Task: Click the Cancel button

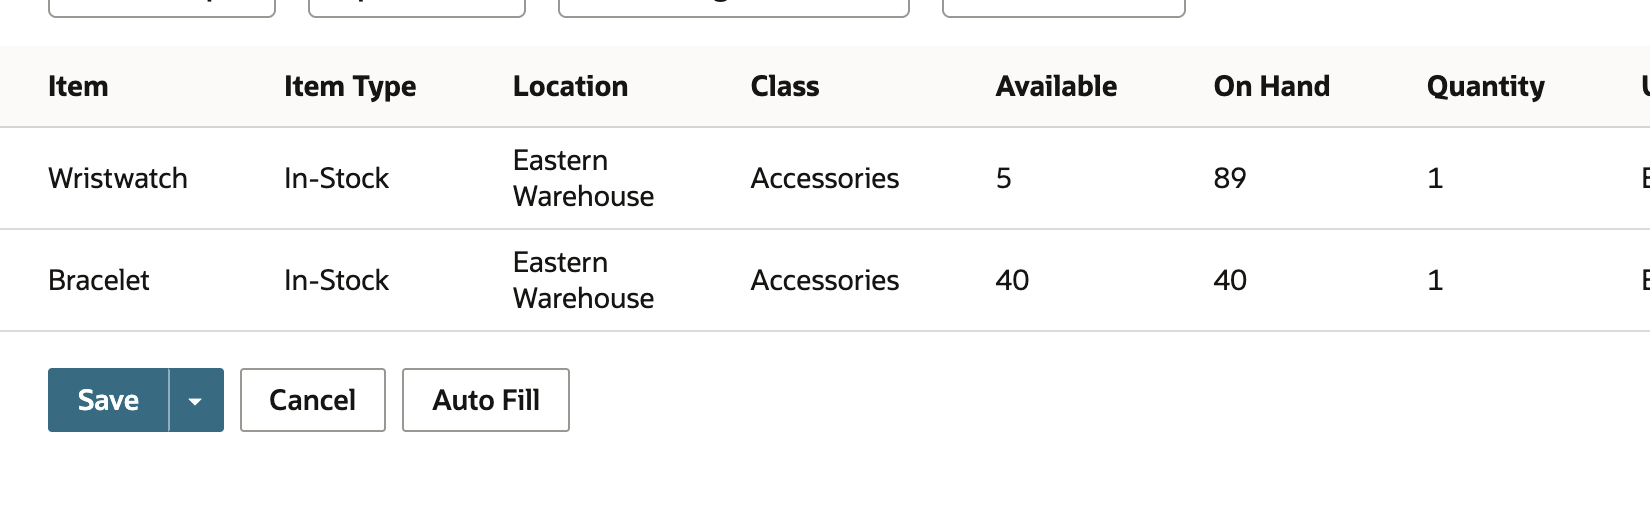Action: (x=313, y=400)
